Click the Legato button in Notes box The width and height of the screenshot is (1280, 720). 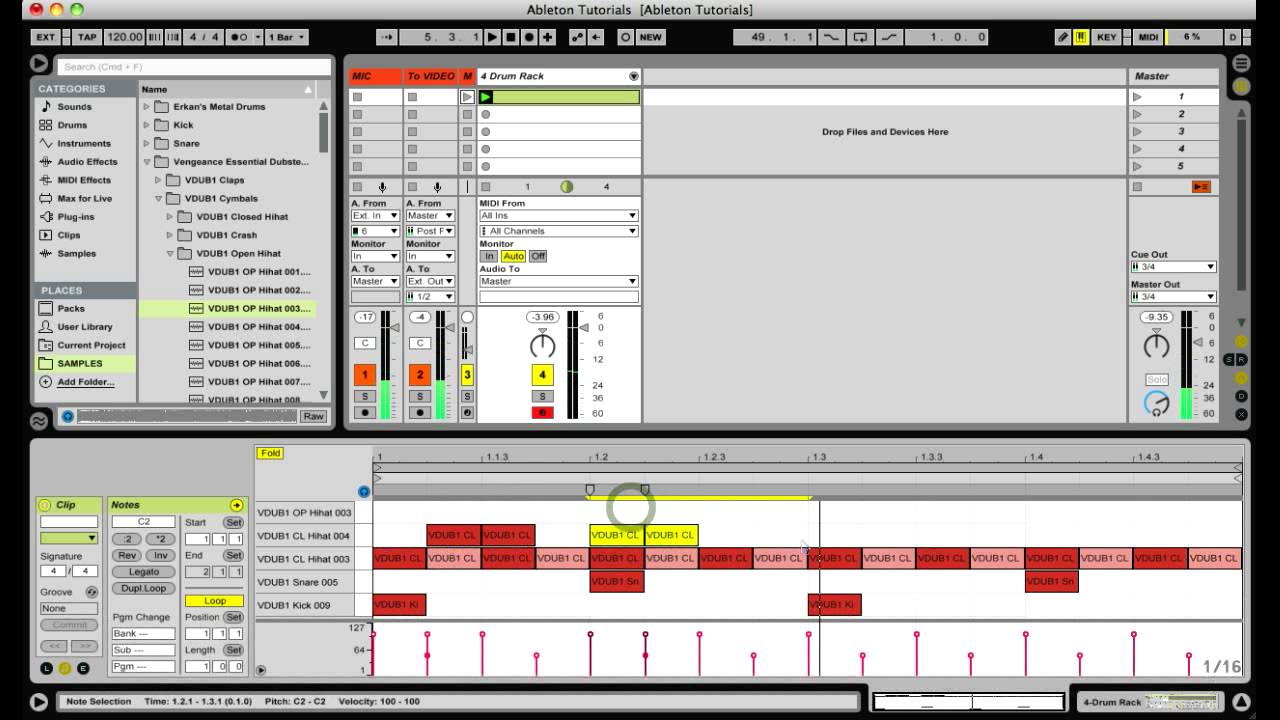pyautogui.click(x=144, y=572)
